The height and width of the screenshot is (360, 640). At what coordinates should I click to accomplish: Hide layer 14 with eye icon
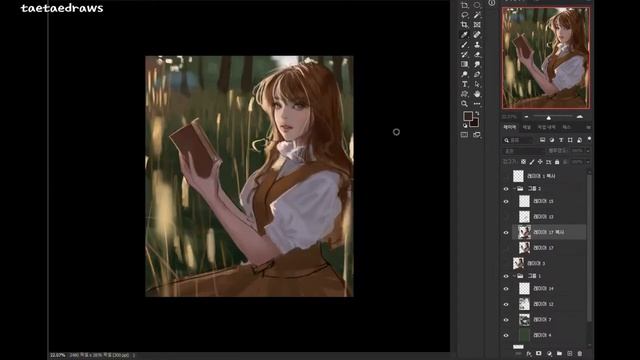pos(506,289)
